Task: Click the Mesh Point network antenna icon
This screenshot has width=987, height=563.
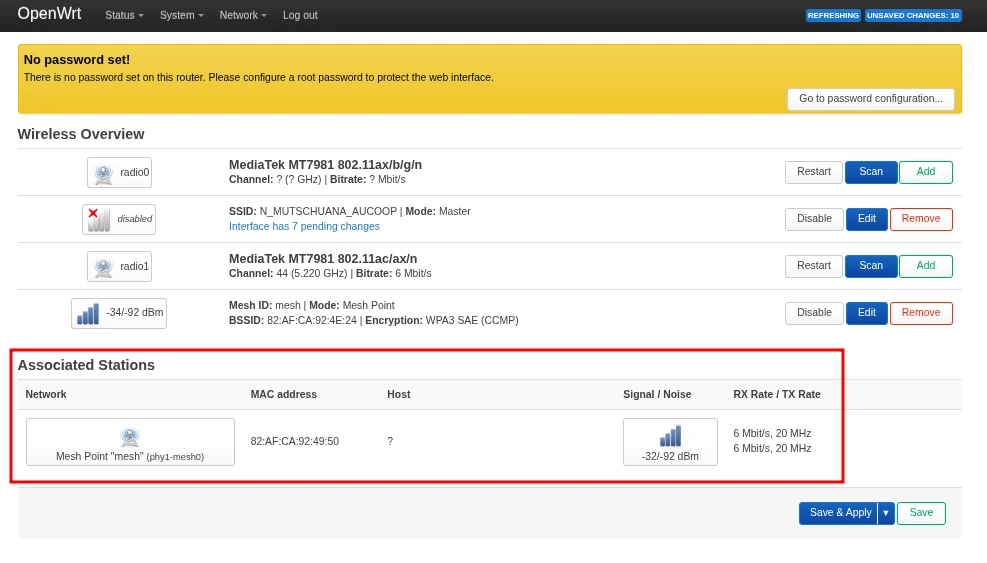Action: click(130, 436)
